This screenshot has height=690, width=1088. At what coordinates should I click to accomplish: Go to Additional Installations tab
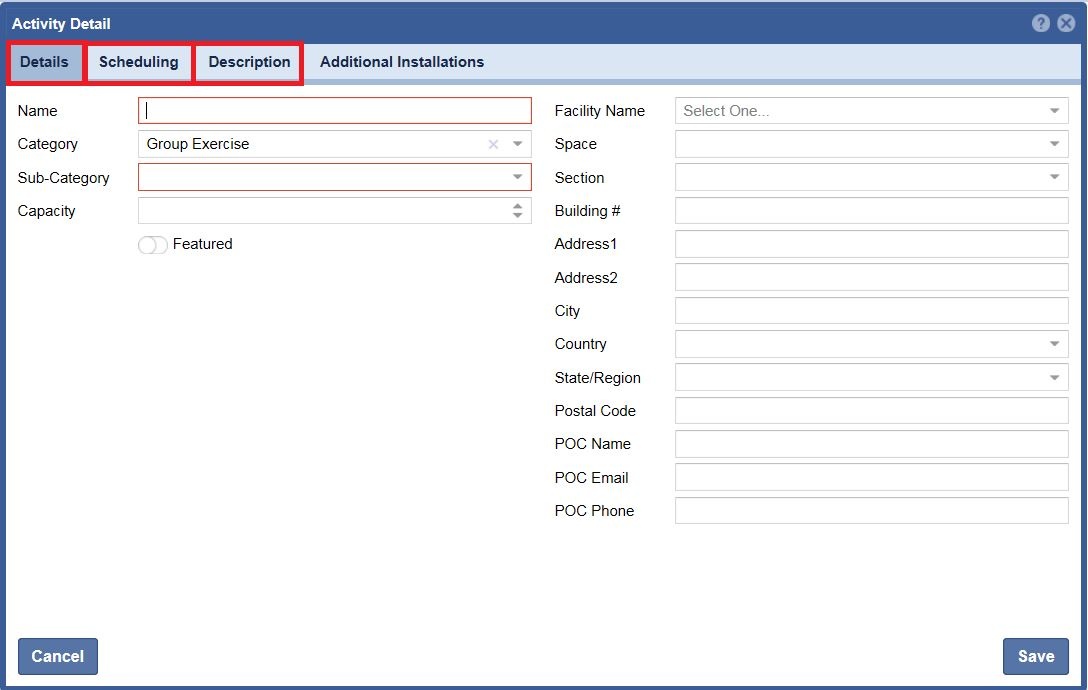tap(402, 62)
